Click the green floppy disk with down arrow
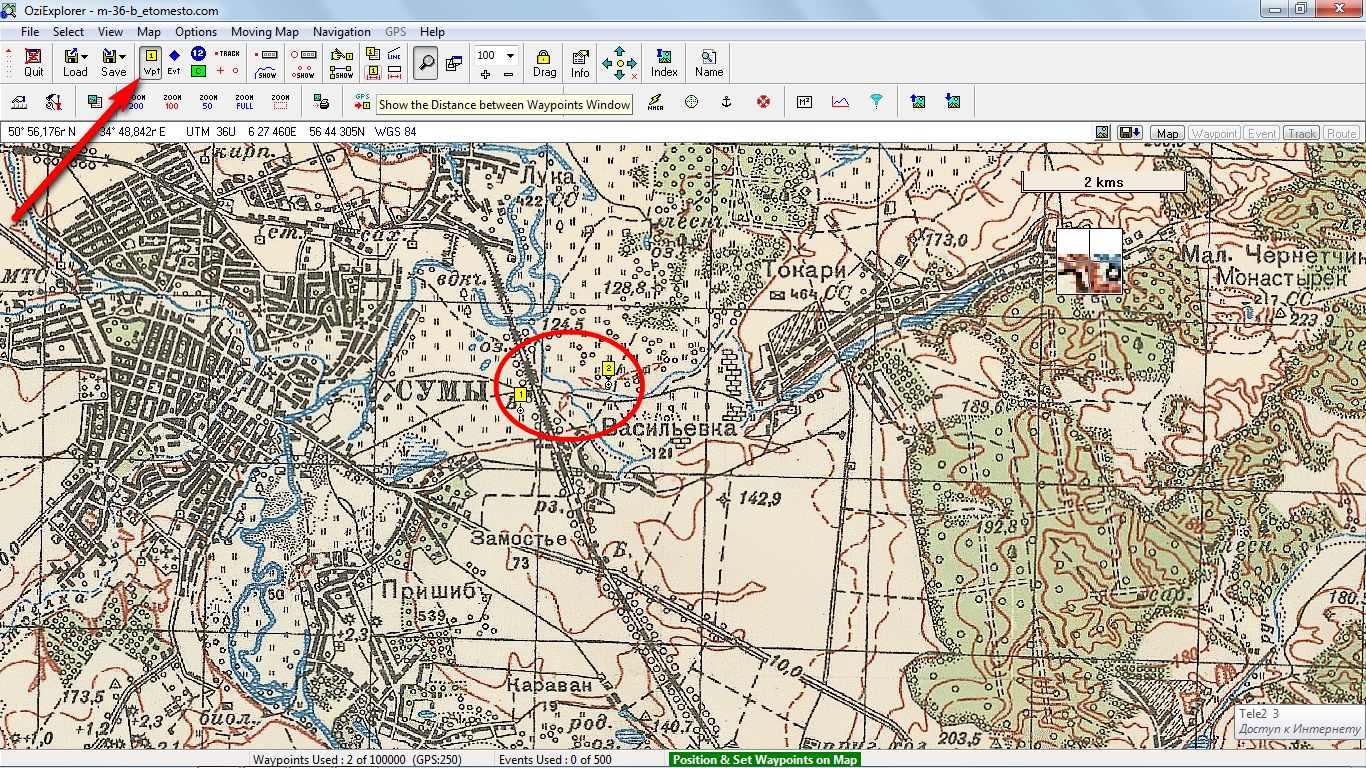1366x768 pixels. coord(1130,133)
